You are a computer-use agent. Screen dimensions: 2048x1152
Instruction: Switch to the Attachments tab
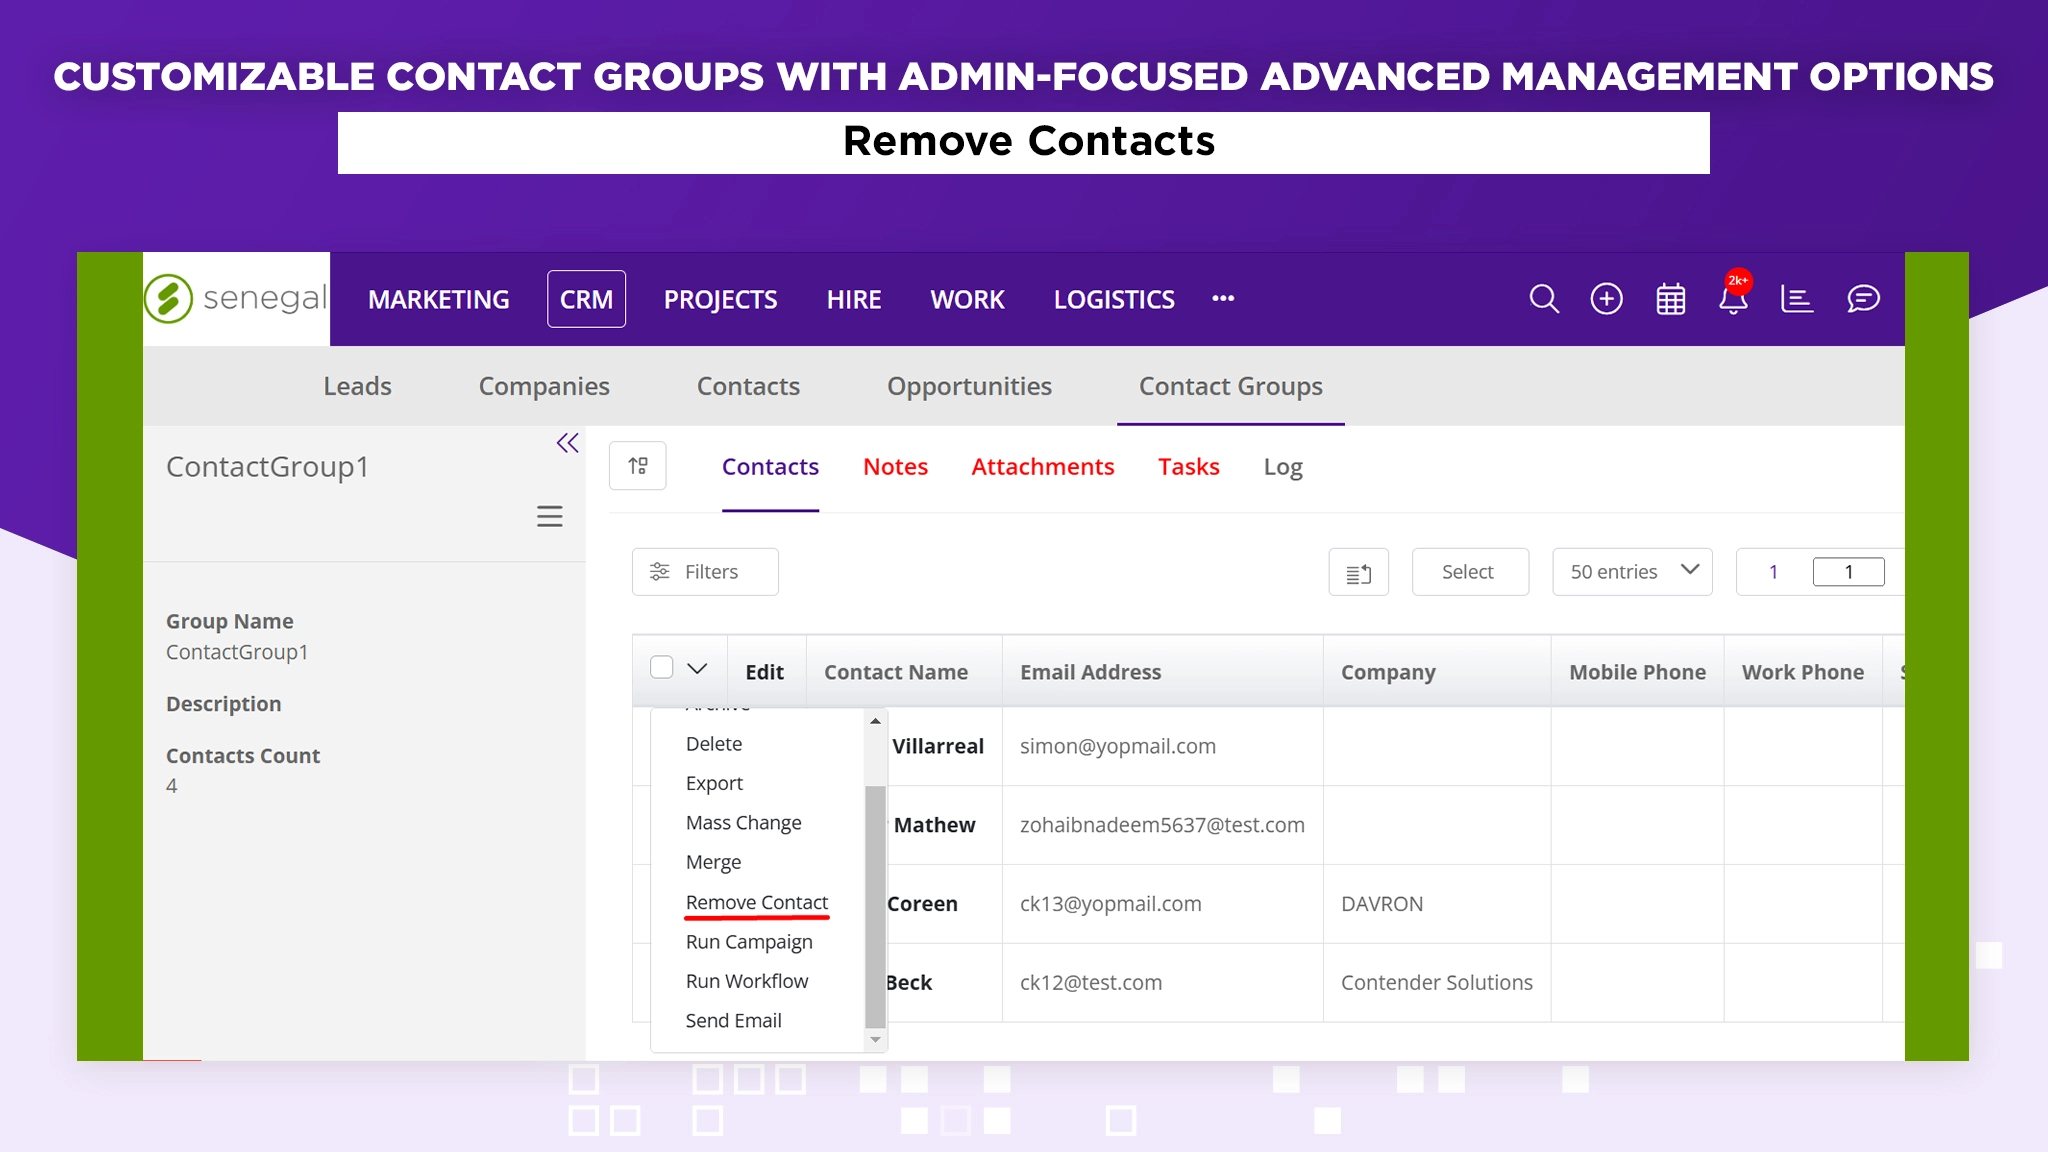pyautogui.click(x=1042, y=467)
